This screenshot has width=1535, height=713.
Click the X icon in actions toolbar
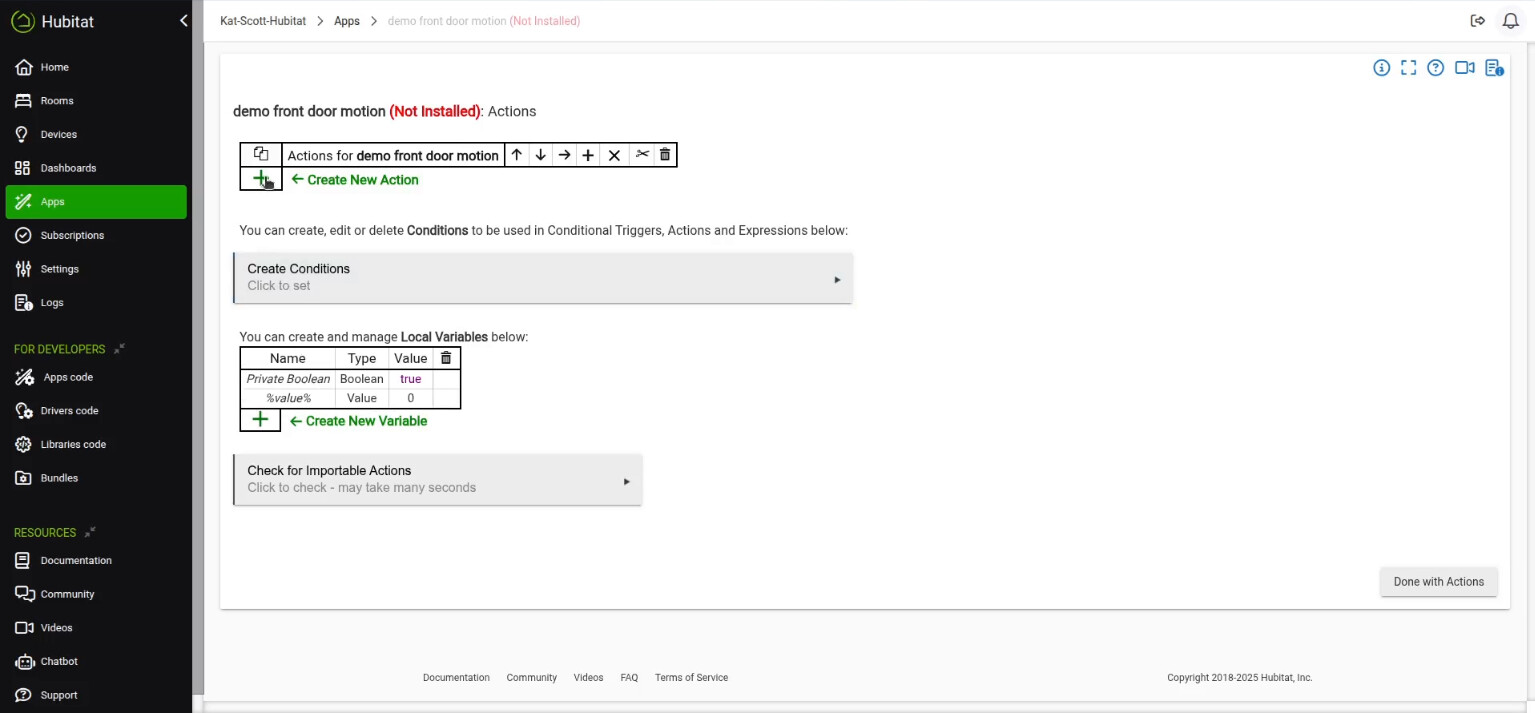pos(614,155)
